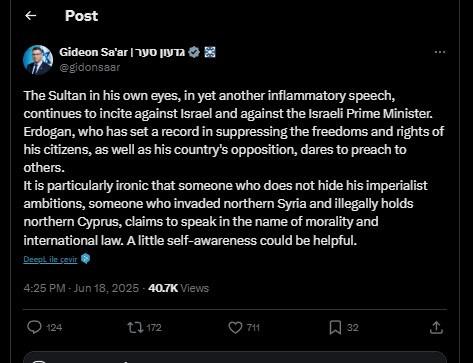473x363 pixels.
Task: Select the tweet body text
Action: coord(233,168)
